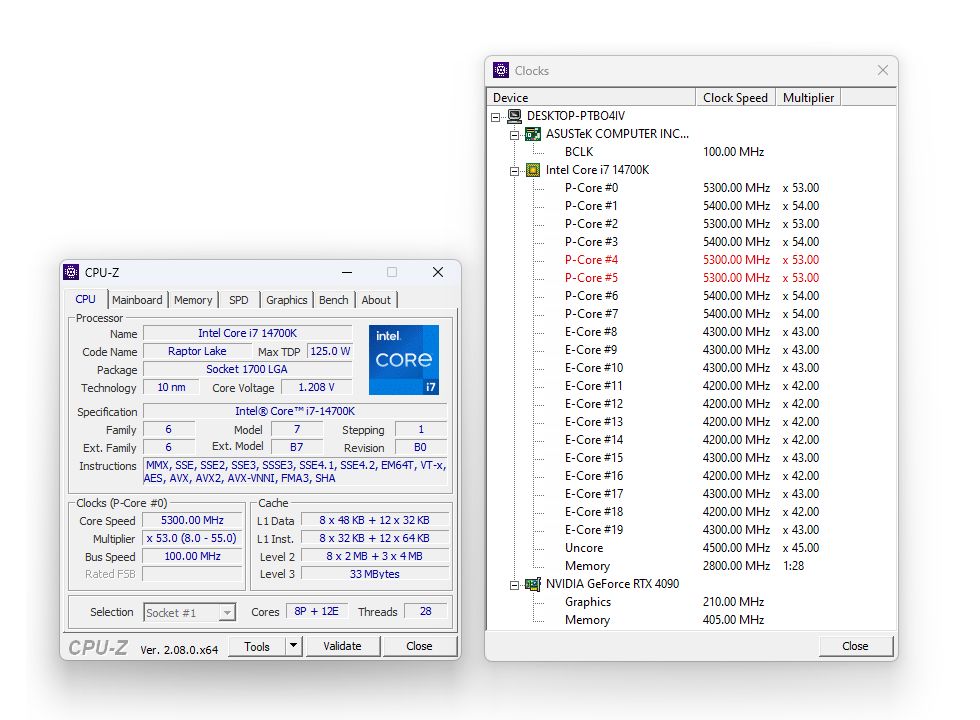Click the Intel Core i7 logo image

404,360
